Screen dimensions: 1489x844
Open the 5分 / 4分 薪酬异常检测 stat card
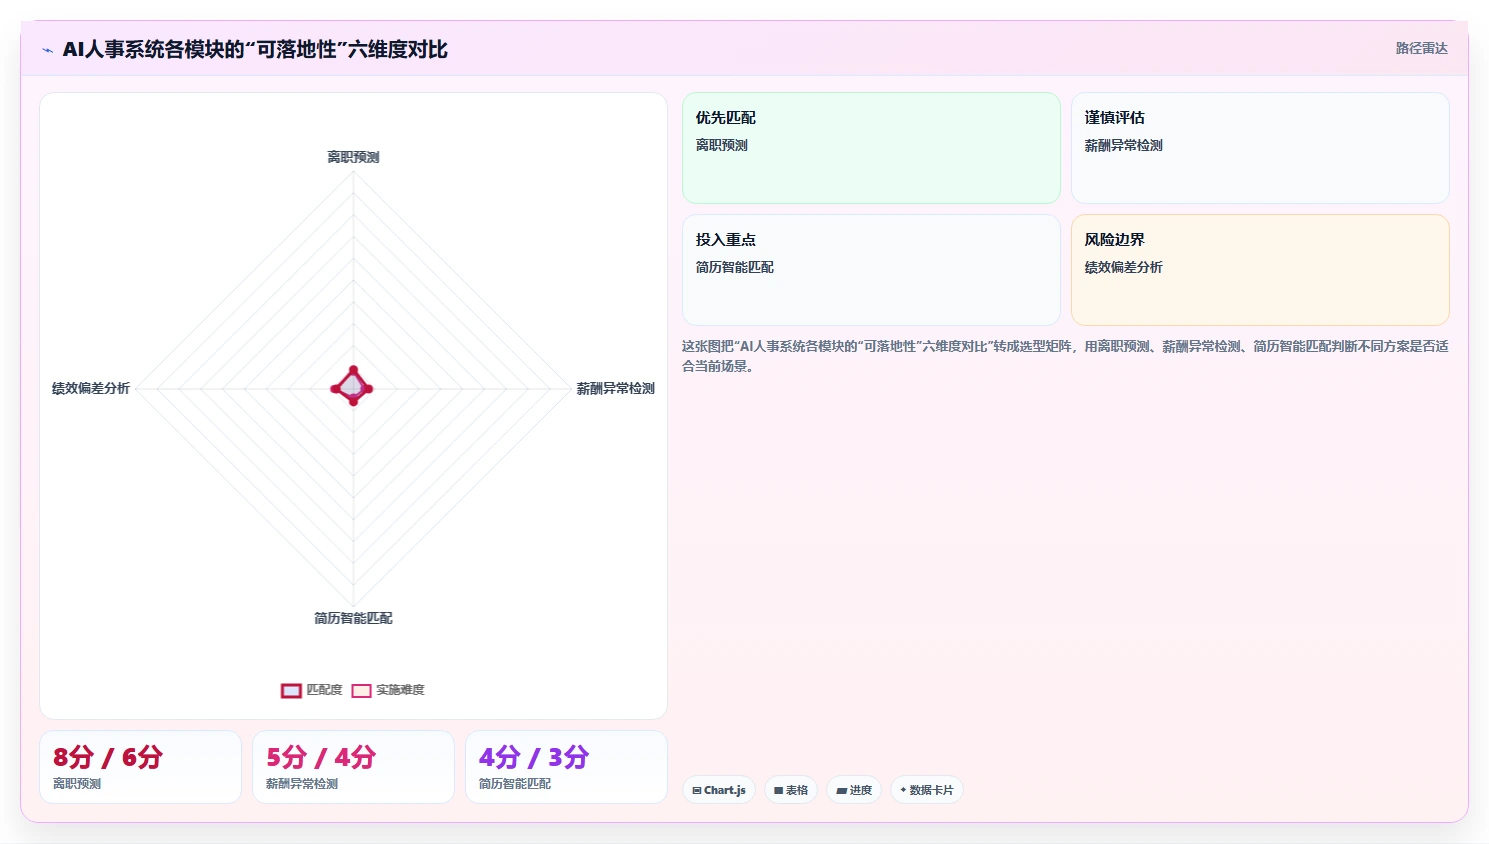point(353,767)
